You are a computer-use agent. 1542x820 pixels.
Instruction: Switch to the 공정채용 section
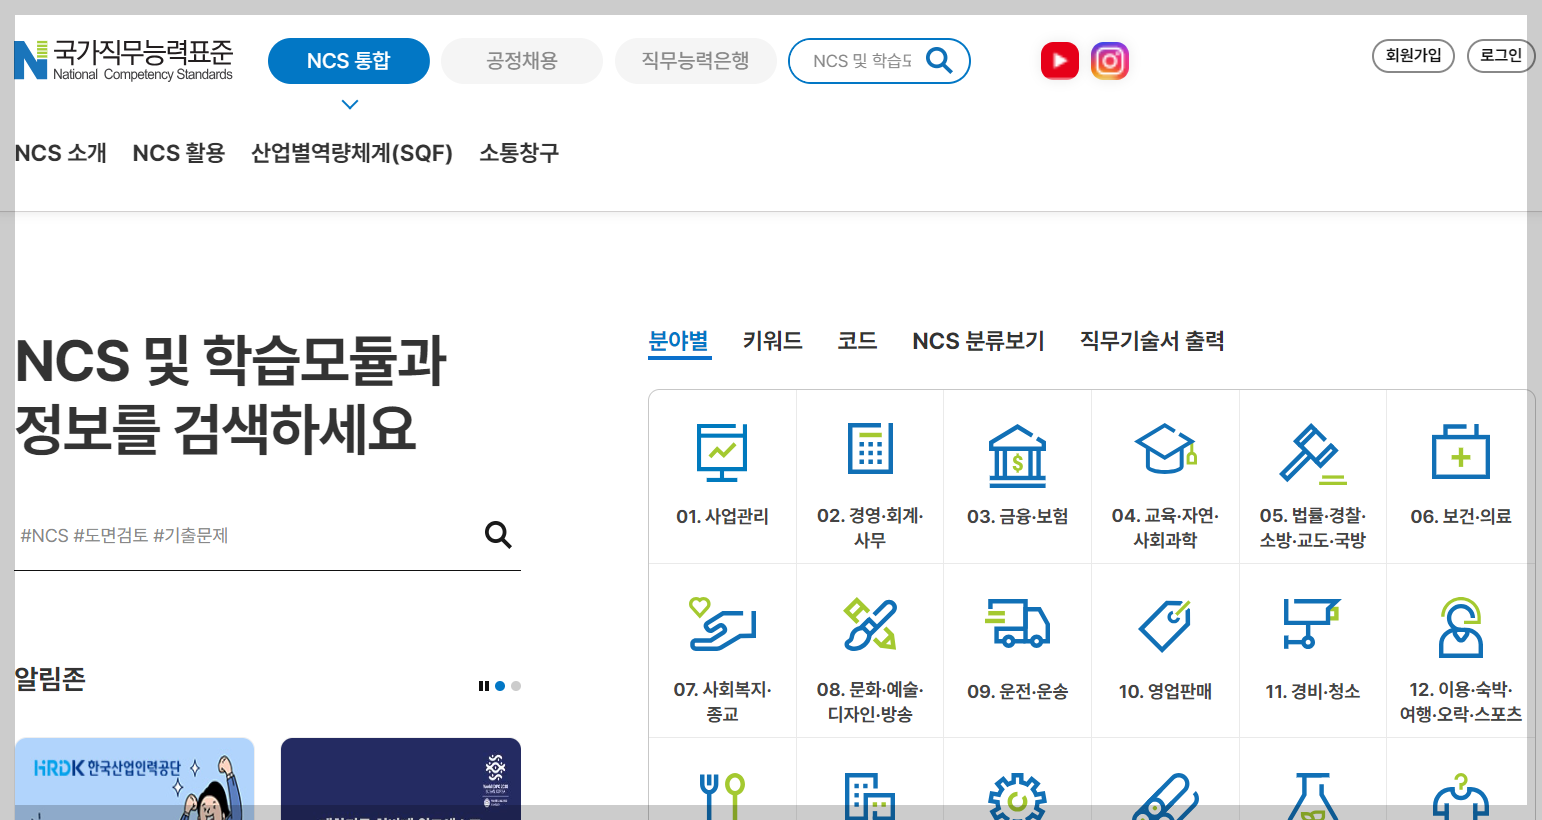point(522,61)
